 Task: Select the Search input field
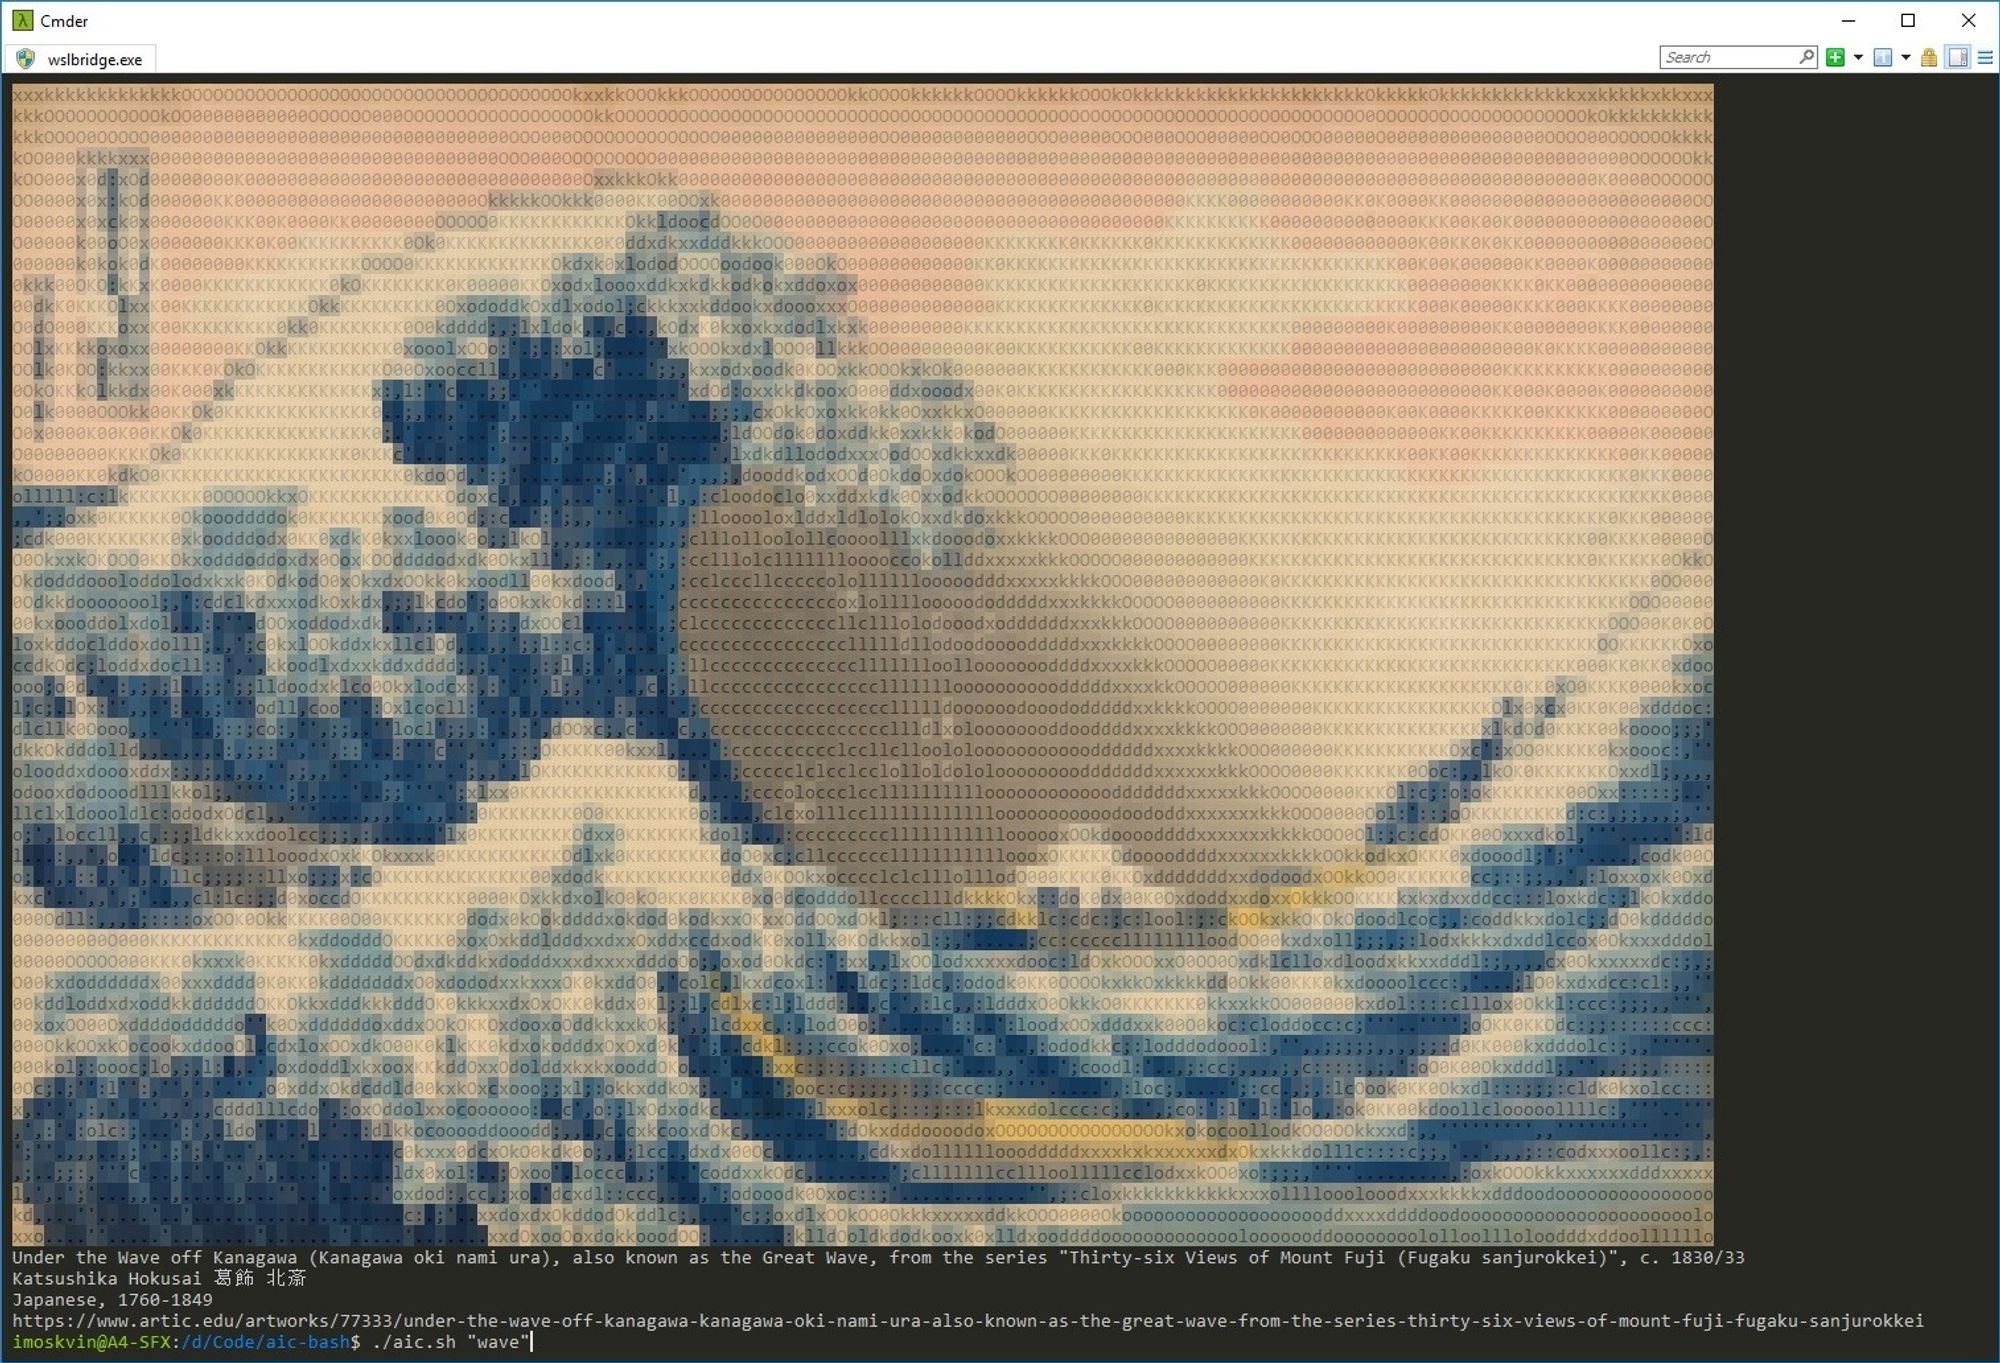coord(1733,58)
